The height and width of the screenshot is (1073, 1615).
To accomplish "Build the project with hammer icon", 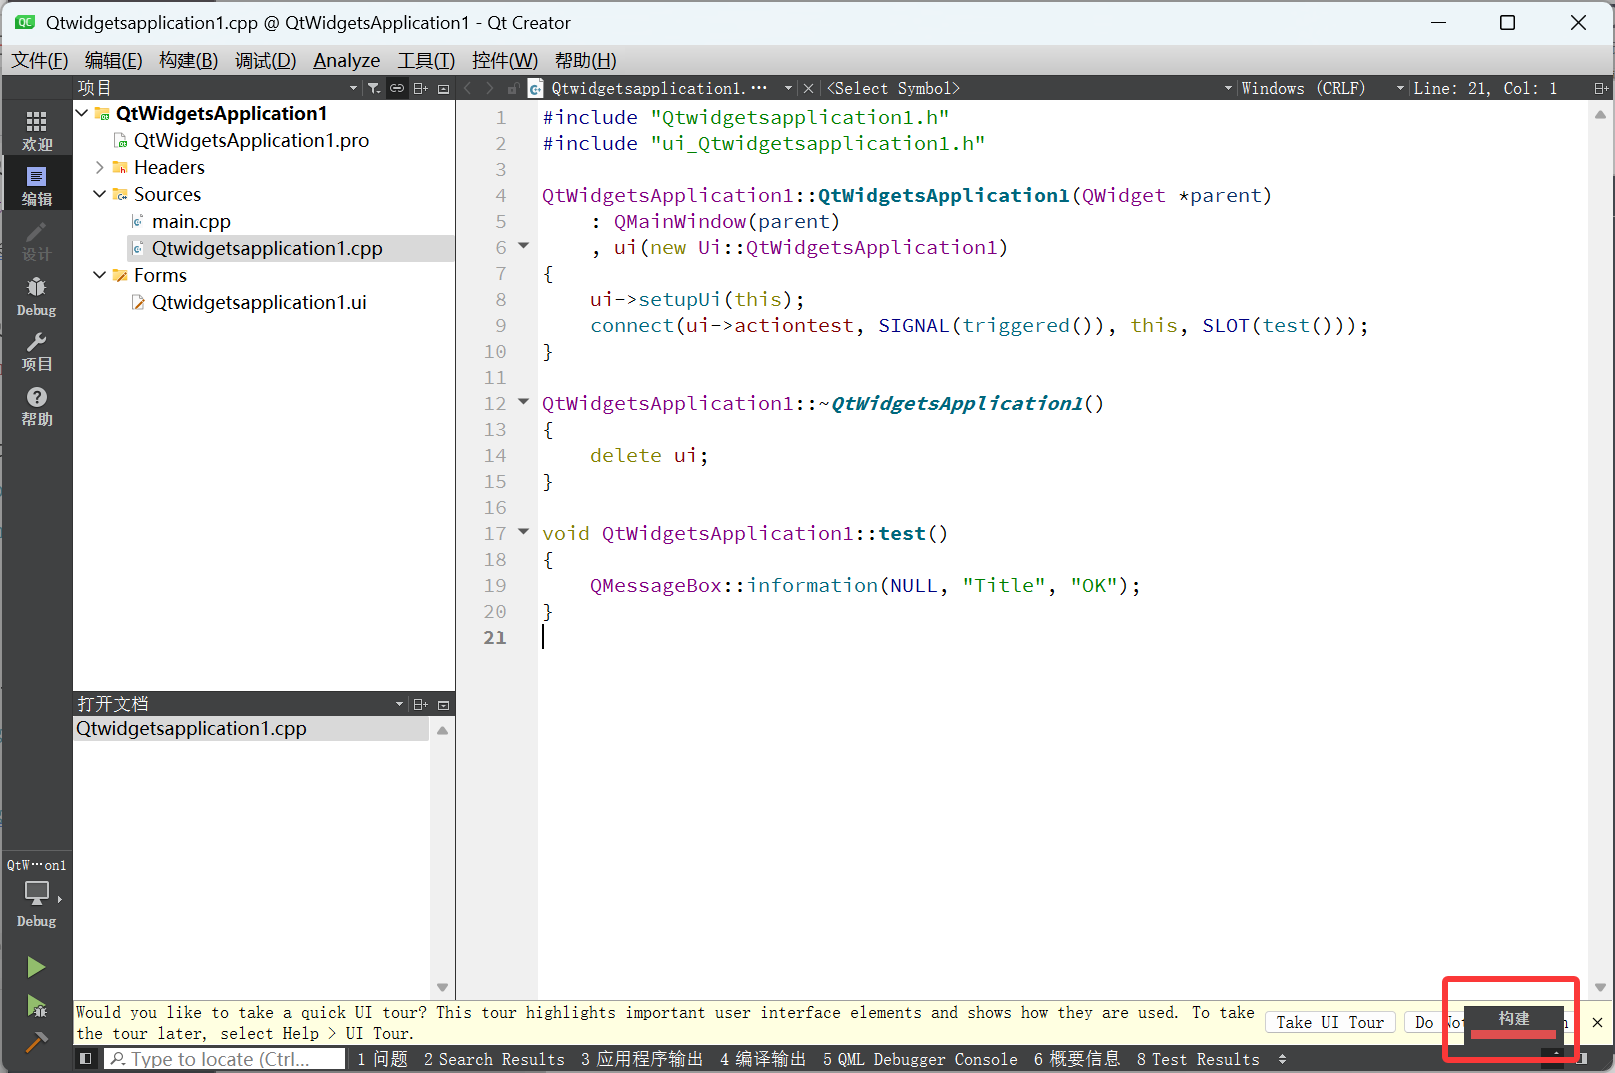I will point(36,1042).
